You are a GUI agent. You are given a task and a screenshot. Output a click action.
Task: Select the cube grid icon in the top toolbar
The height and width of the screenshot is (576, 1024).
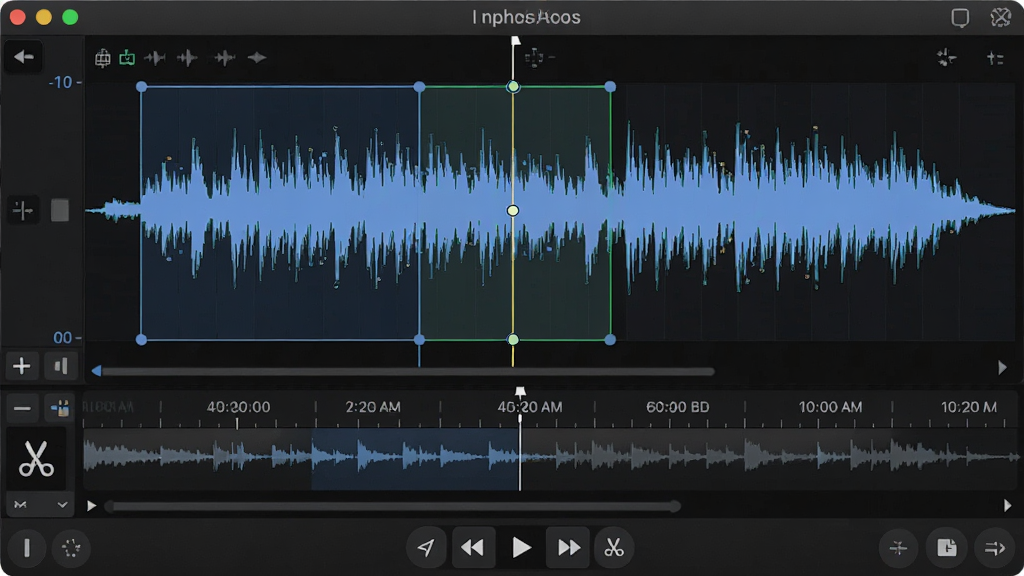tap(103, 58)
